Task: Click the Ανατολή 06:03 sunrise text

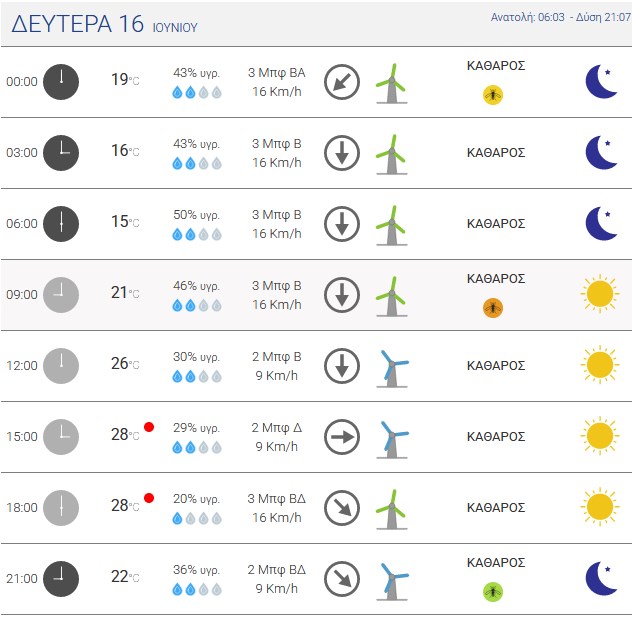Action: 527,17
